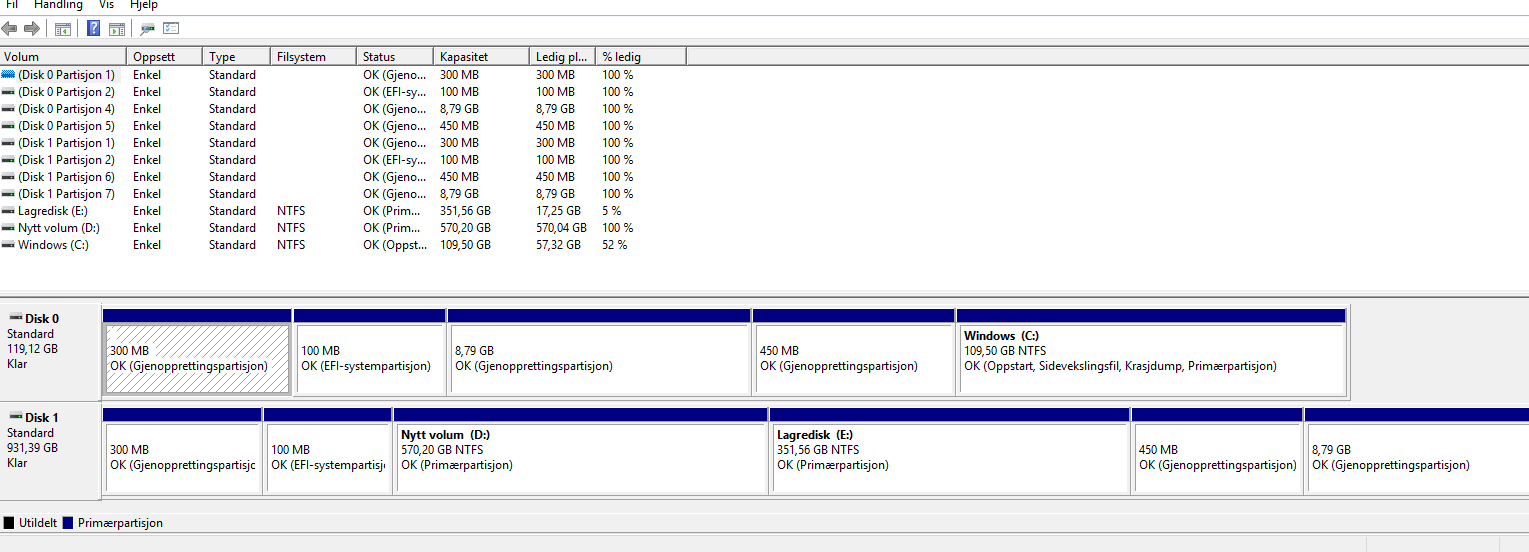Select the drive icon of Disk 1 Partisjon 2
The width and height of the screenshot is (1529, 552).
(8, 160)
